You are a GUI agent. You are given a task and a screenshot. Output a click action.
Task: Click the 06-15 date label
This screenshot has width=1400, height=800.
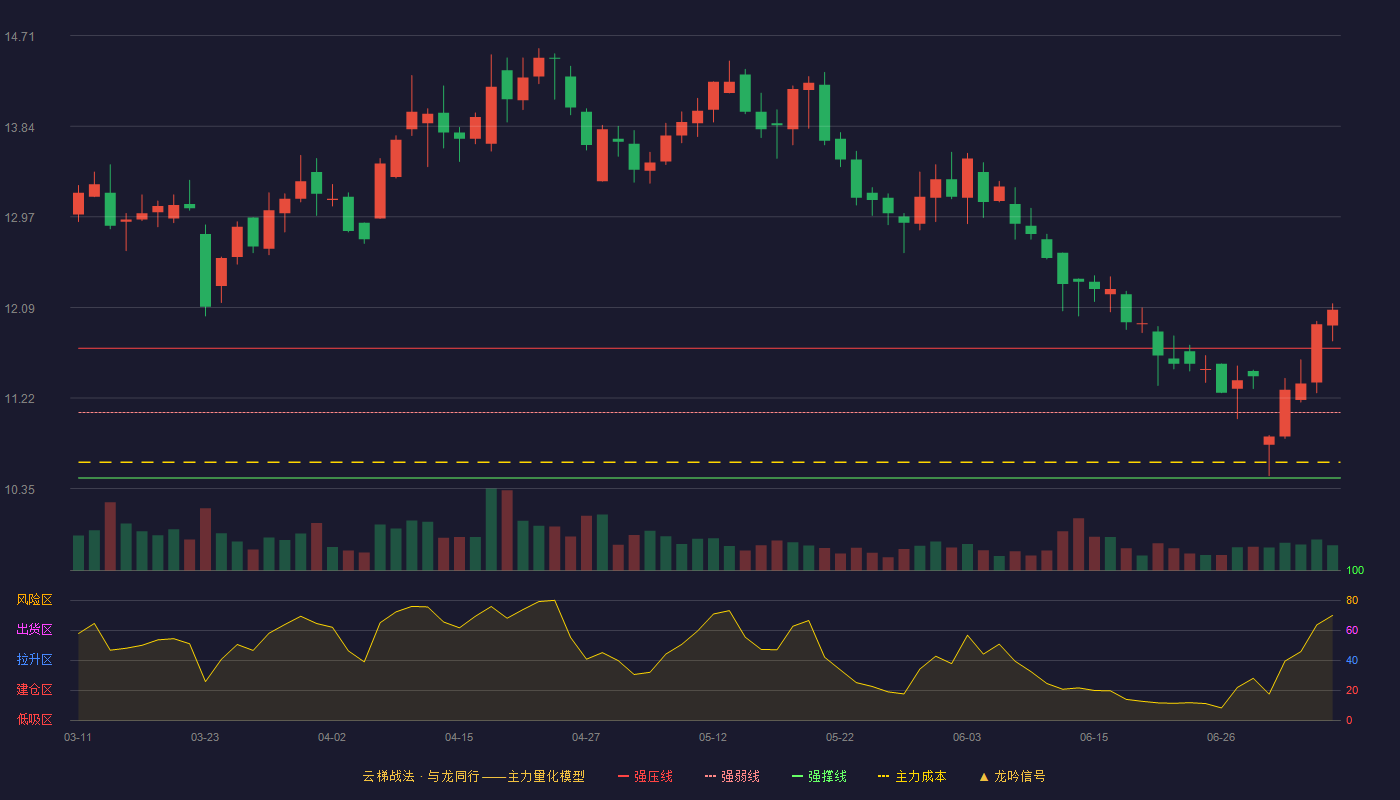[1094, 737]
